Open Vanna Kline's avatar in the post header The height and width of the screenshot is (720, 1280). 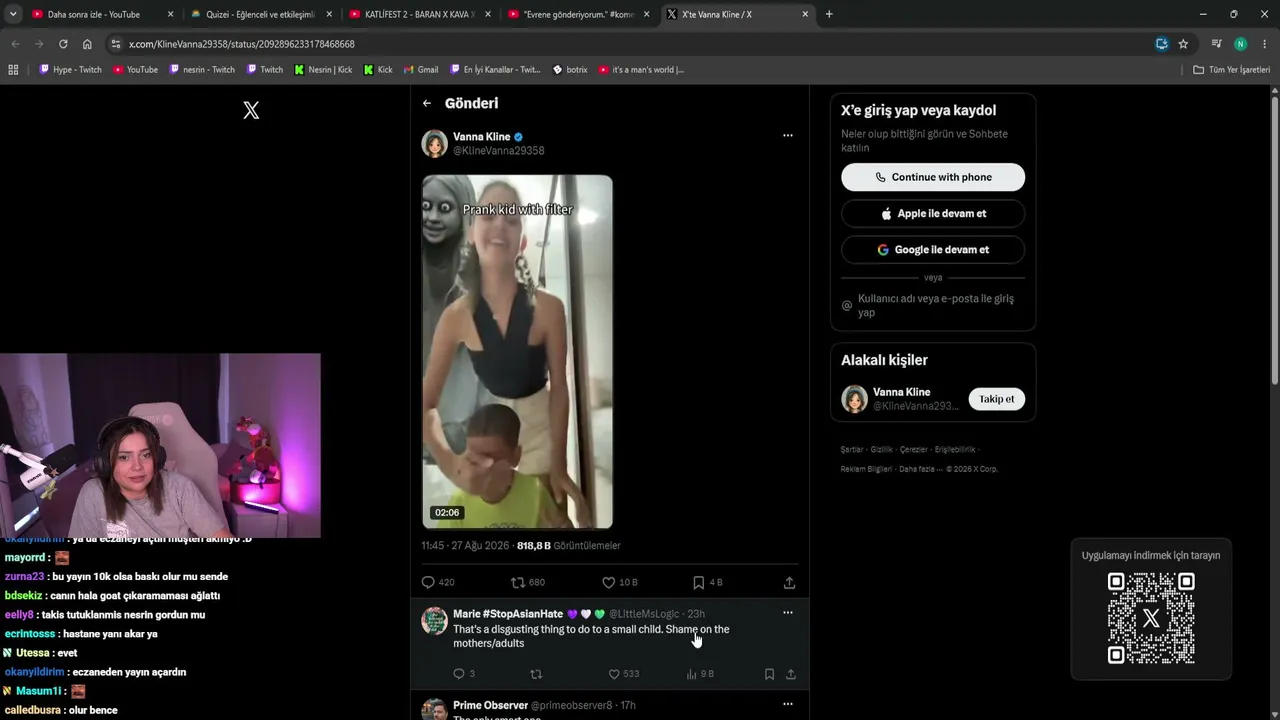point(434,143)
